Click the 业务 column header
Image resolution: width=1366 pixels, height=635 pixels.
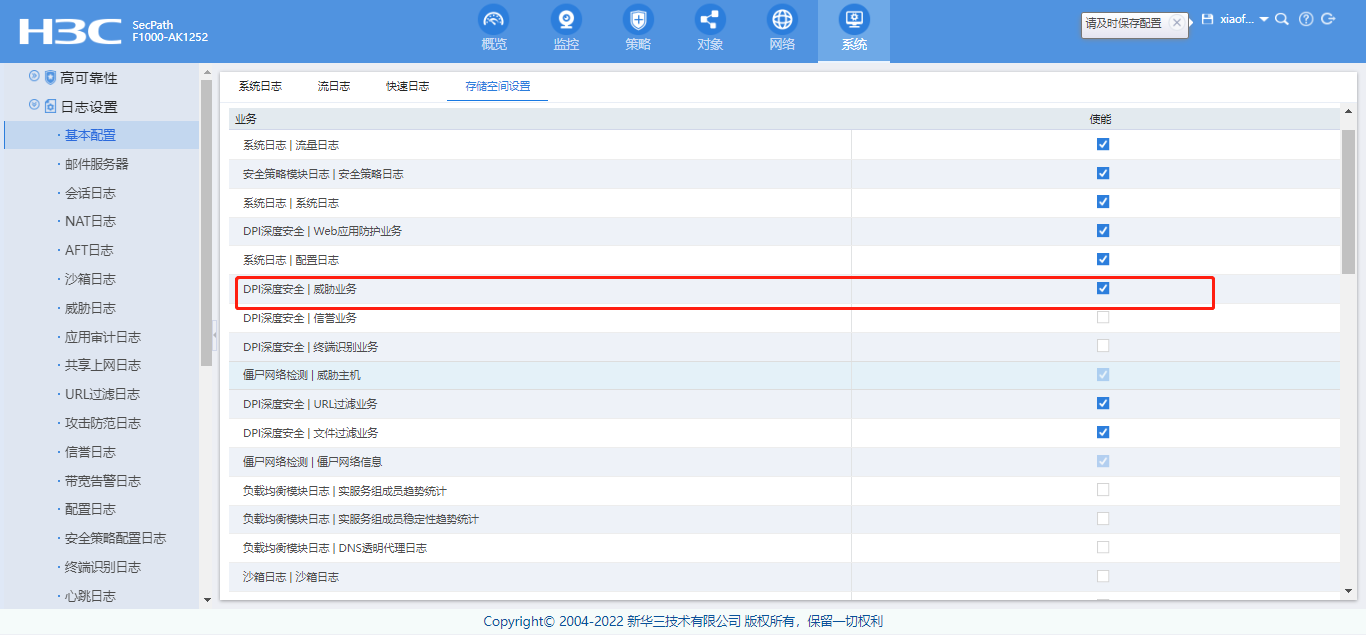pyautogui.click(x=246, y=119)
